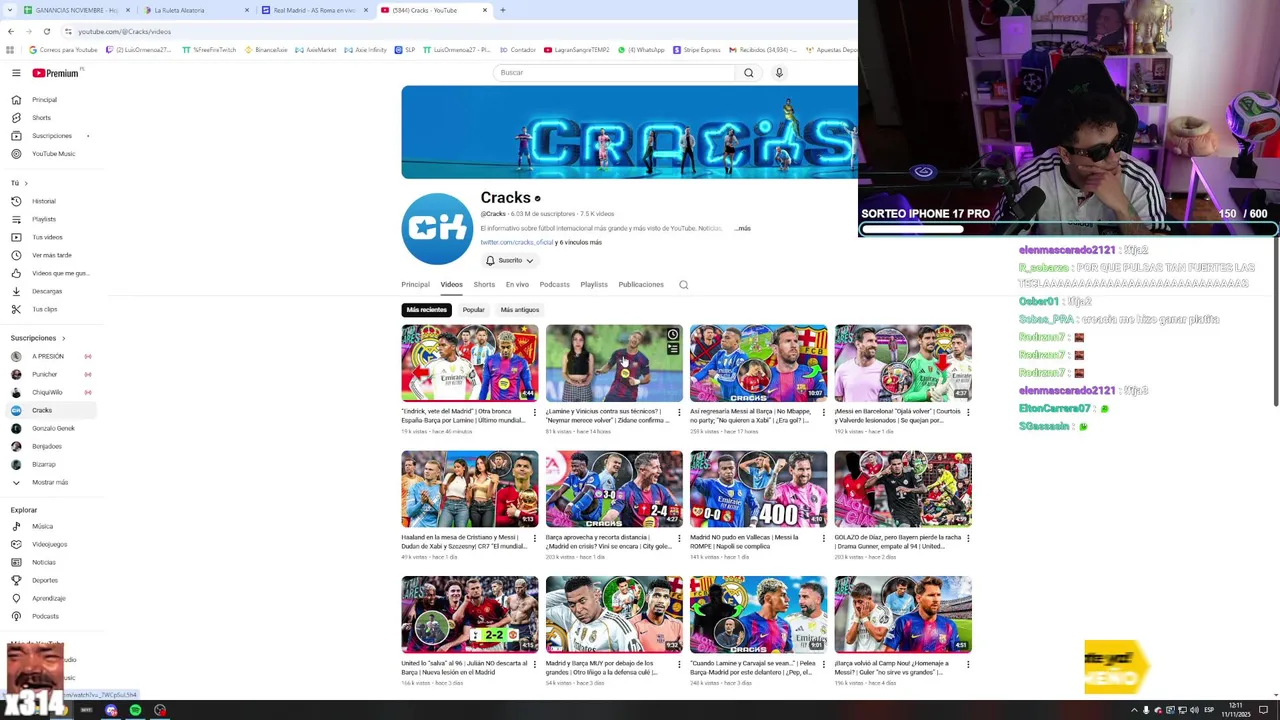Open a new browser tab

[502, 10]
